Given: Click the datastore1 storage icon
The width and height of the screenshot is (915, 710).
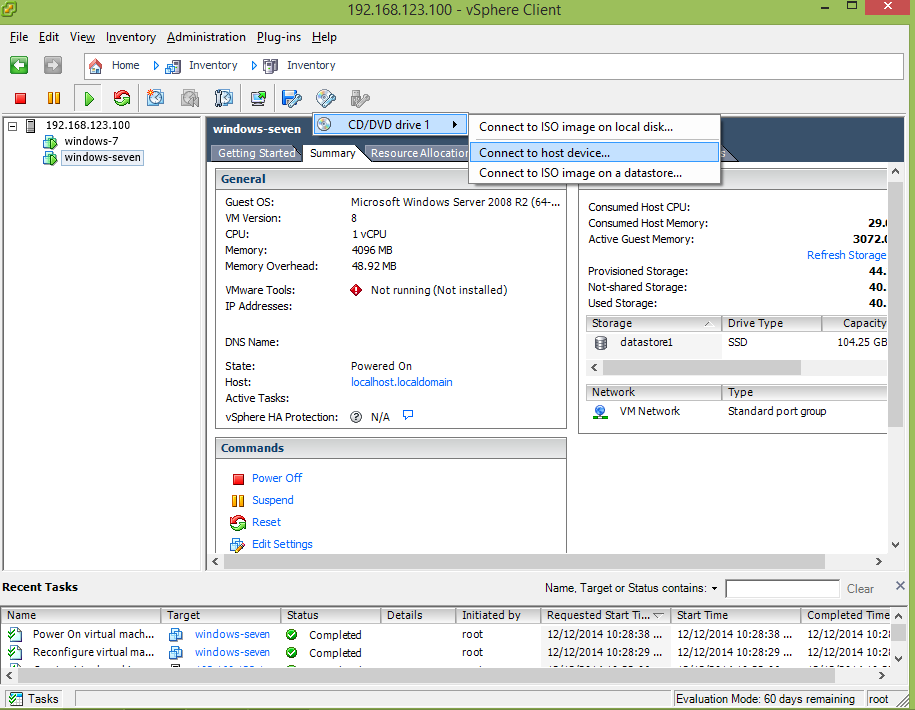Looking at the screenshot, I should point(600,342).
